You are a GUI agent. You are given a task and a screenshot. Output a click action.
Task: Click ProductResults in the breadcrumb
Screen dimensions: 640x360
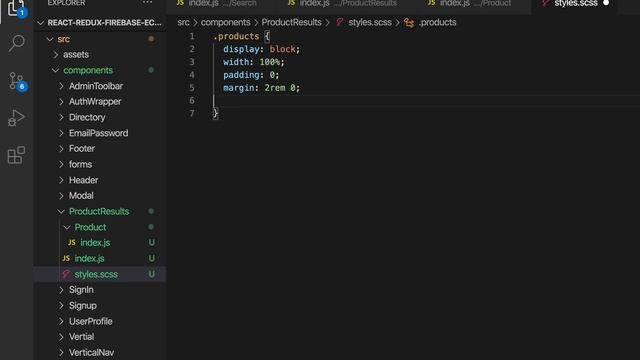pos(291,22)
